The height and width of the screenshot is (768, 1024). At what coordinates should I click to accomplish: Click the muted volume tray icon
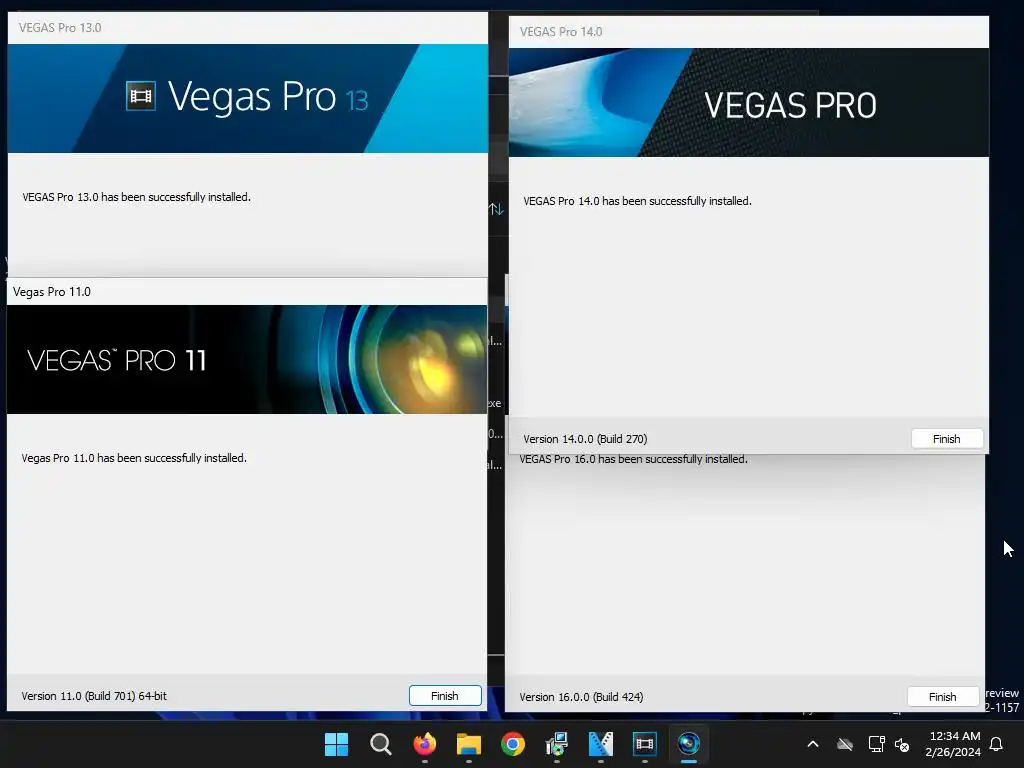(x=902, y=744)
